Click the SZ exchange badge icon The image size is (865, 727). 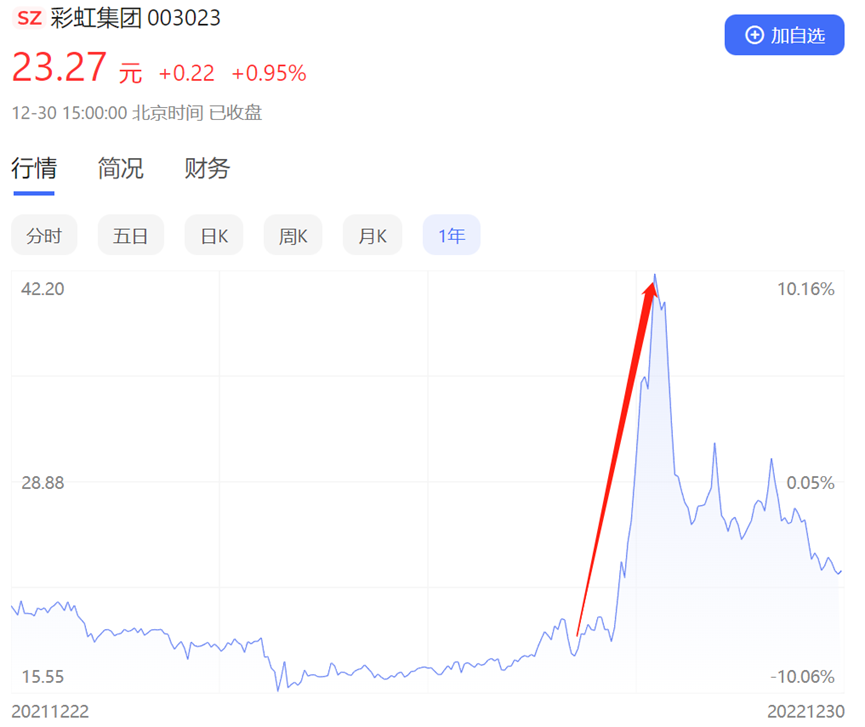tap(29, 18)
